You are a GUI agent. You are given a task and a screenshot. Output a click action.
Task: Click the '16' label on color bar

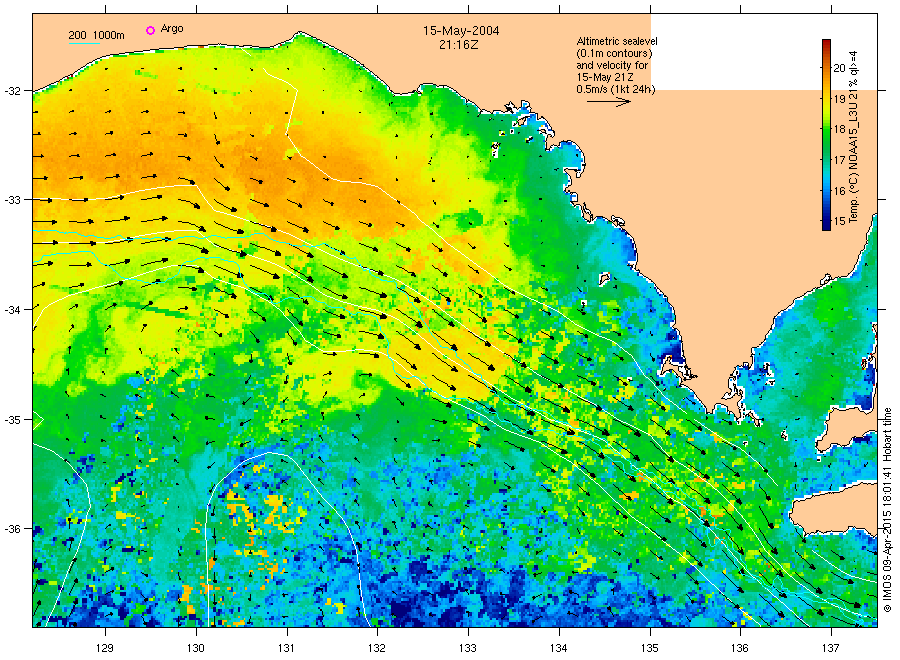coord(839,191)
